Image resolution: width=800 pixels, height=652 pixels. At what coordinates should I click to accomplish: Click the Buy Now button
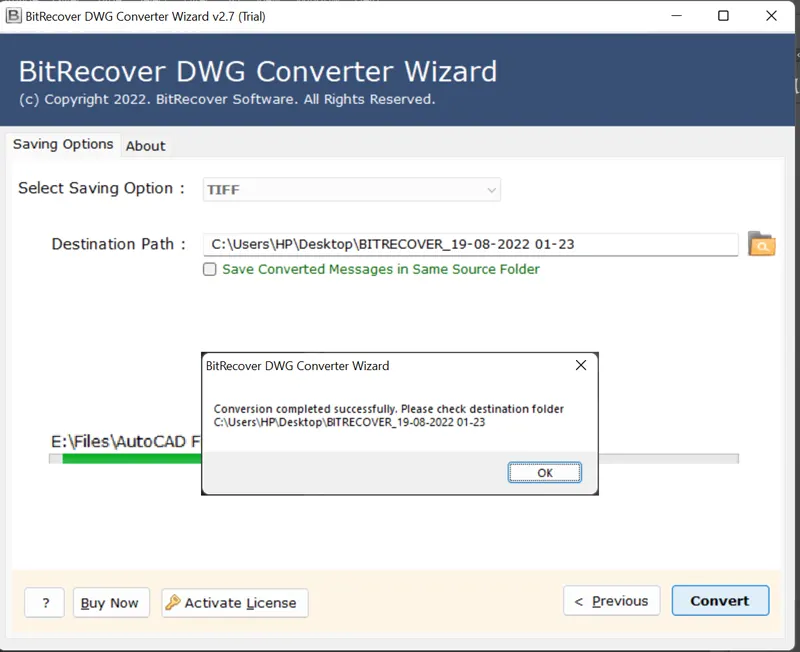point(110,602)
